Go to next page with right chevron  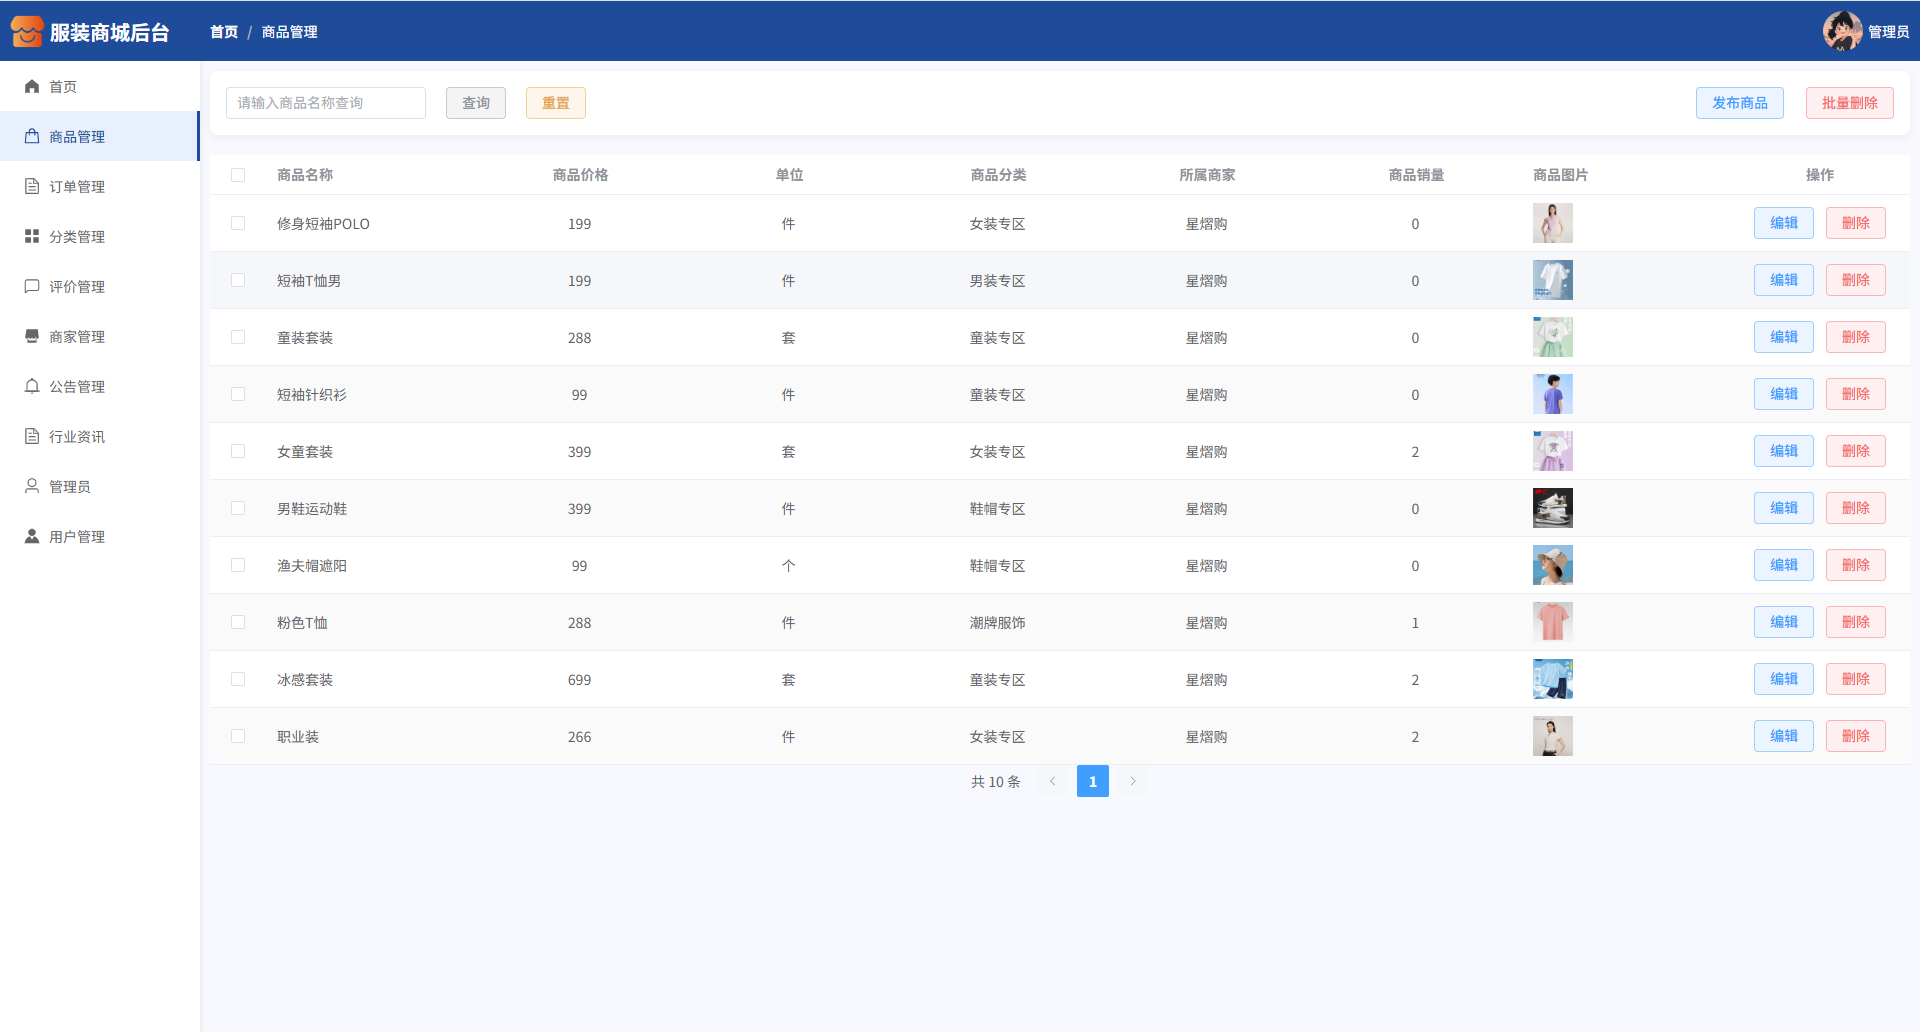tap(1133, 782)
